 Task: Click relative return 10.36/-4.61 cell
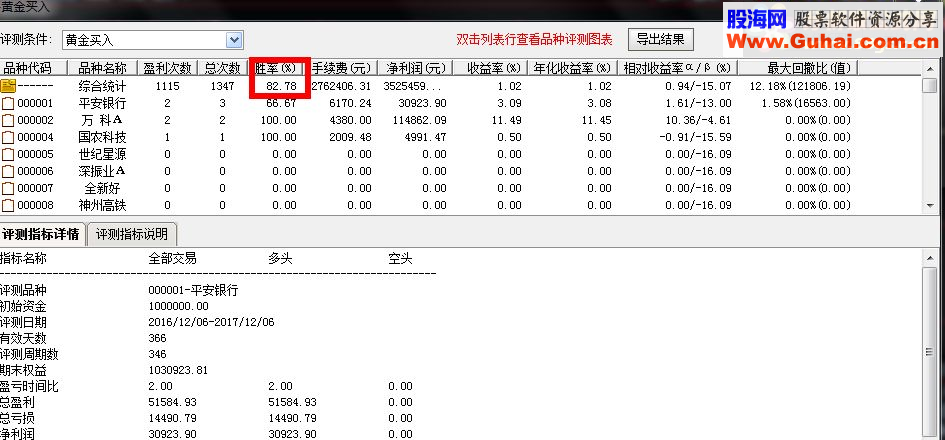699,120
